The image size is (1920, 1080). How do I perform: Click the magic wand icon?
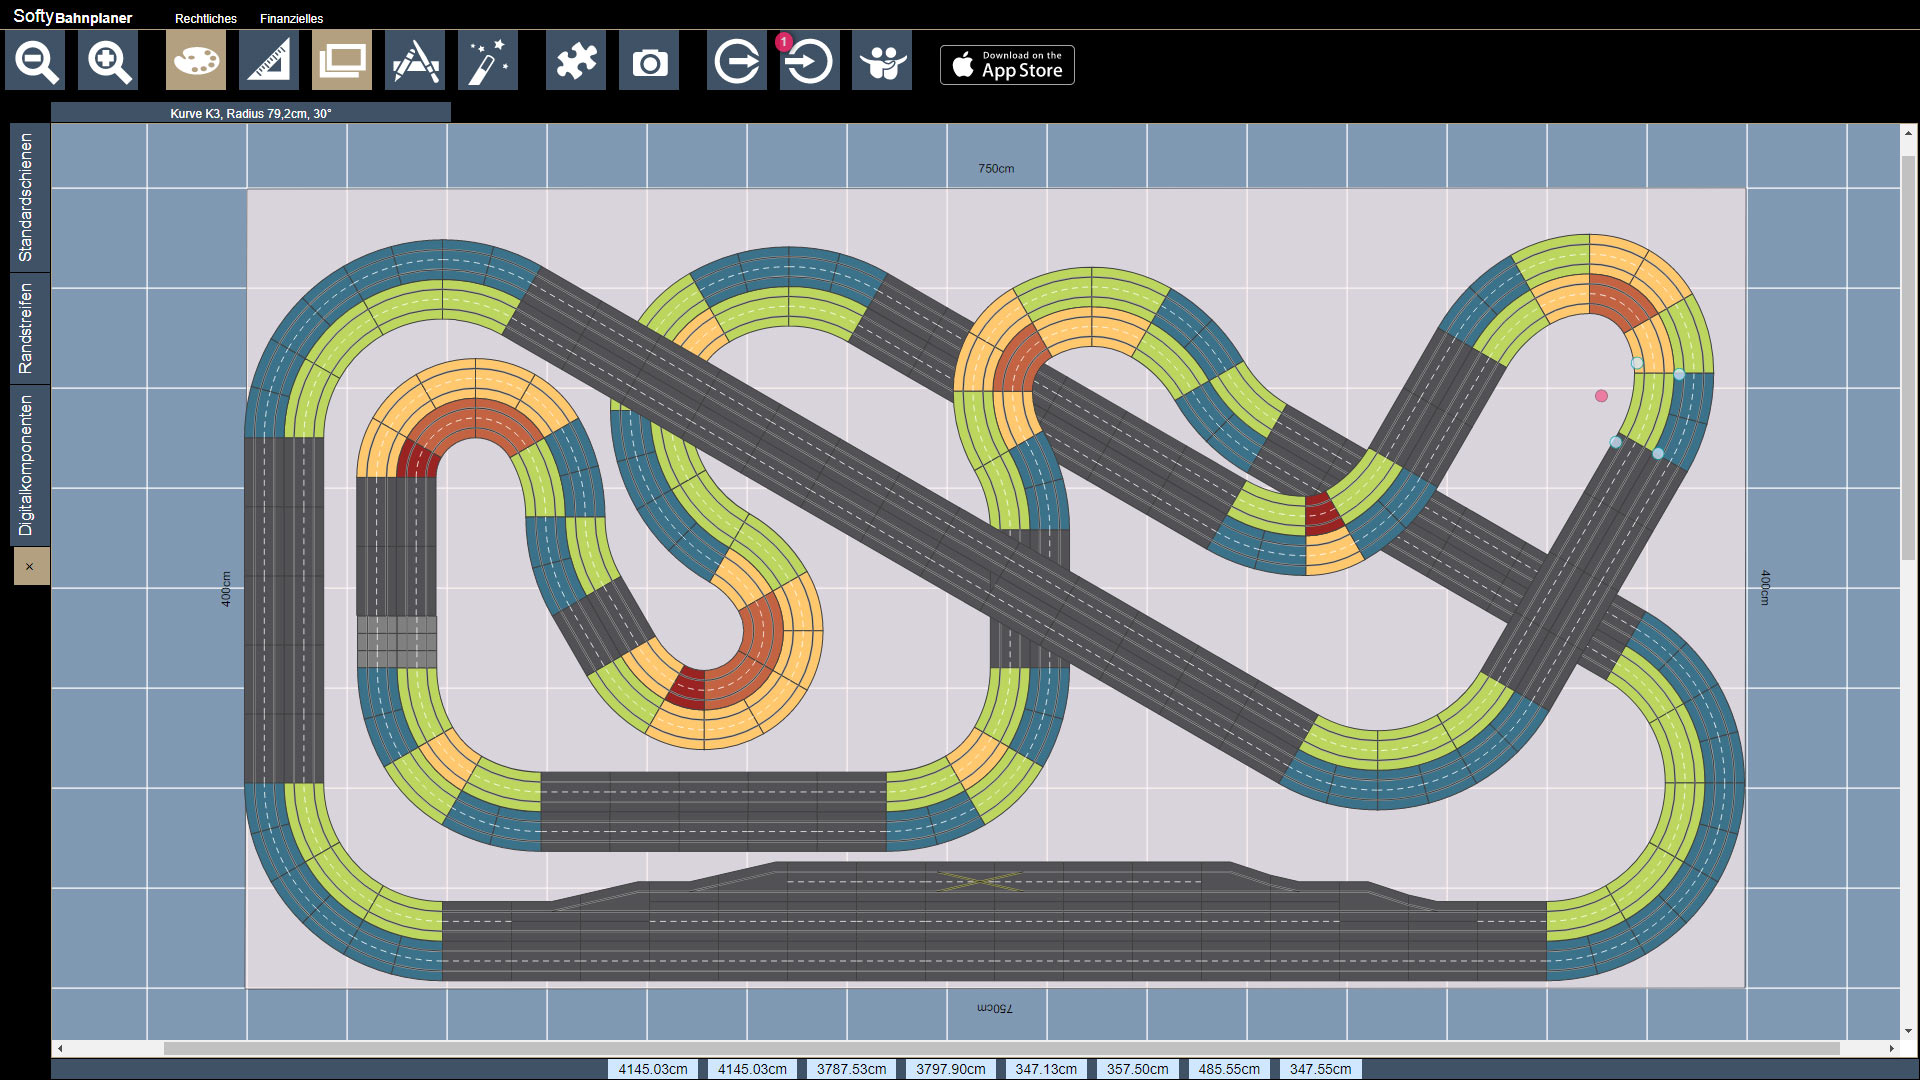coord(488,61)
